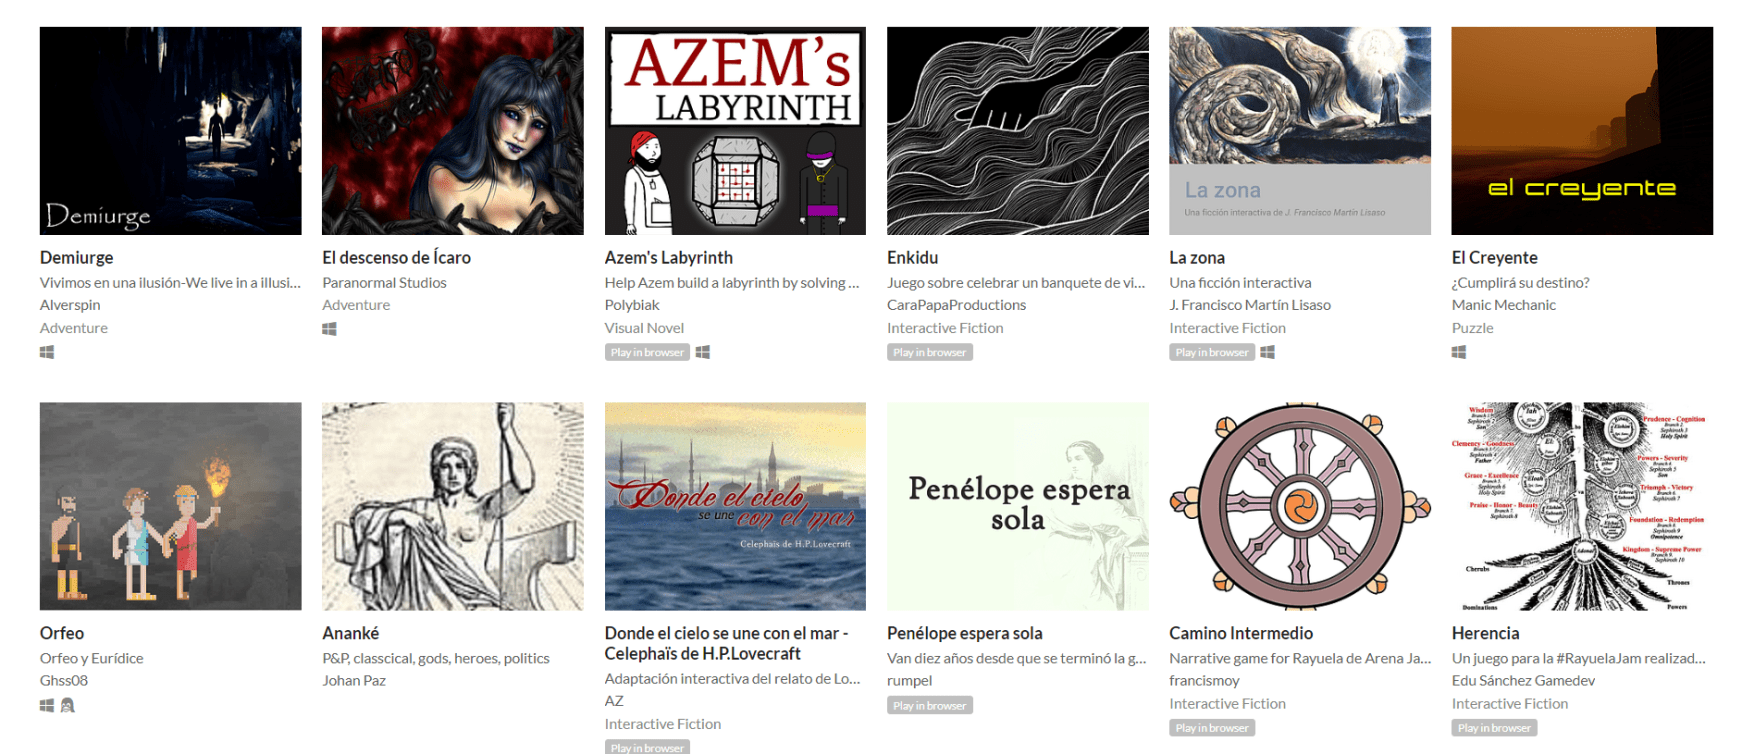The width and height of the screenshot is (1742, 754).
Task: Open el creyente orange cover thumbnail
Action: [x=1582, y=131]
